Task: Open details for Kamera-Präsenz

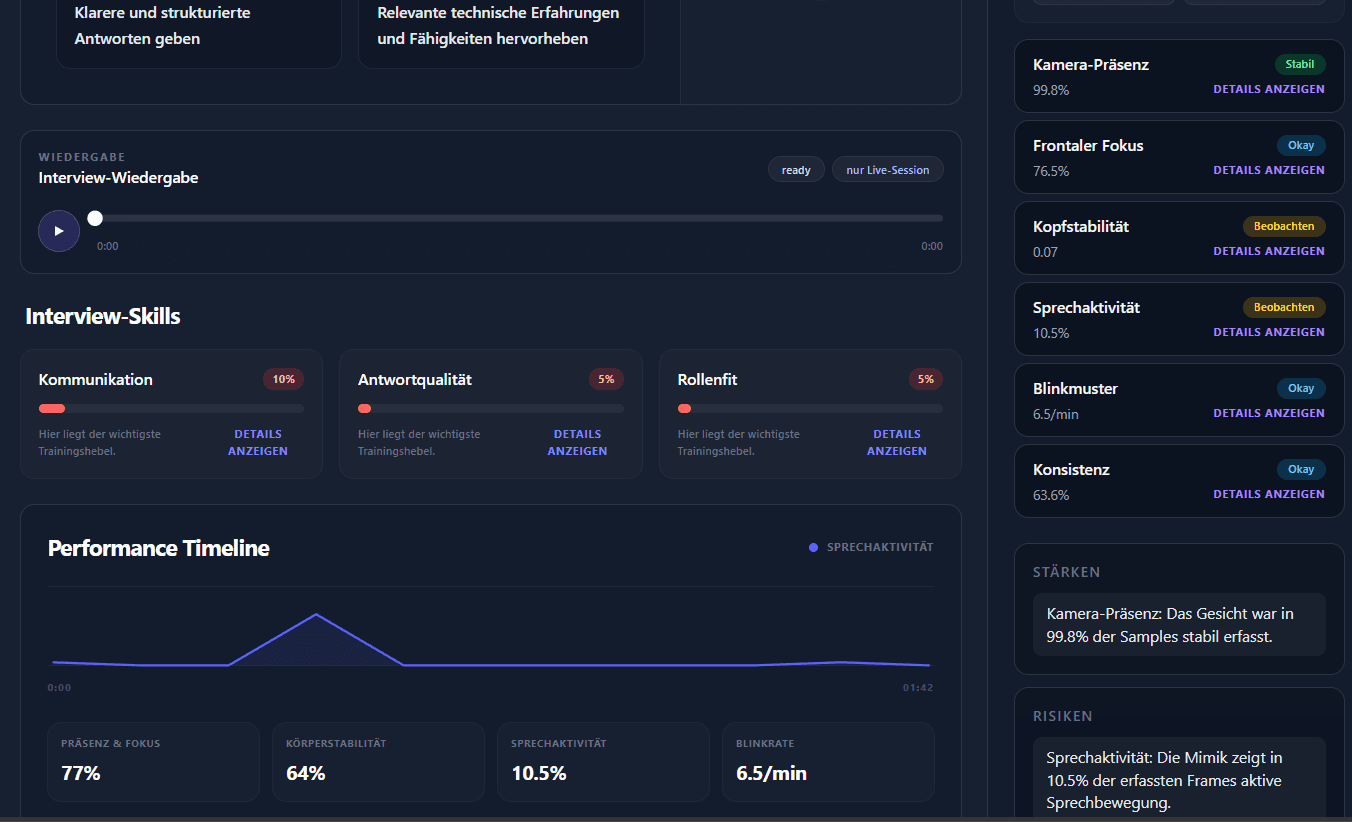Action: point(1269,89)
